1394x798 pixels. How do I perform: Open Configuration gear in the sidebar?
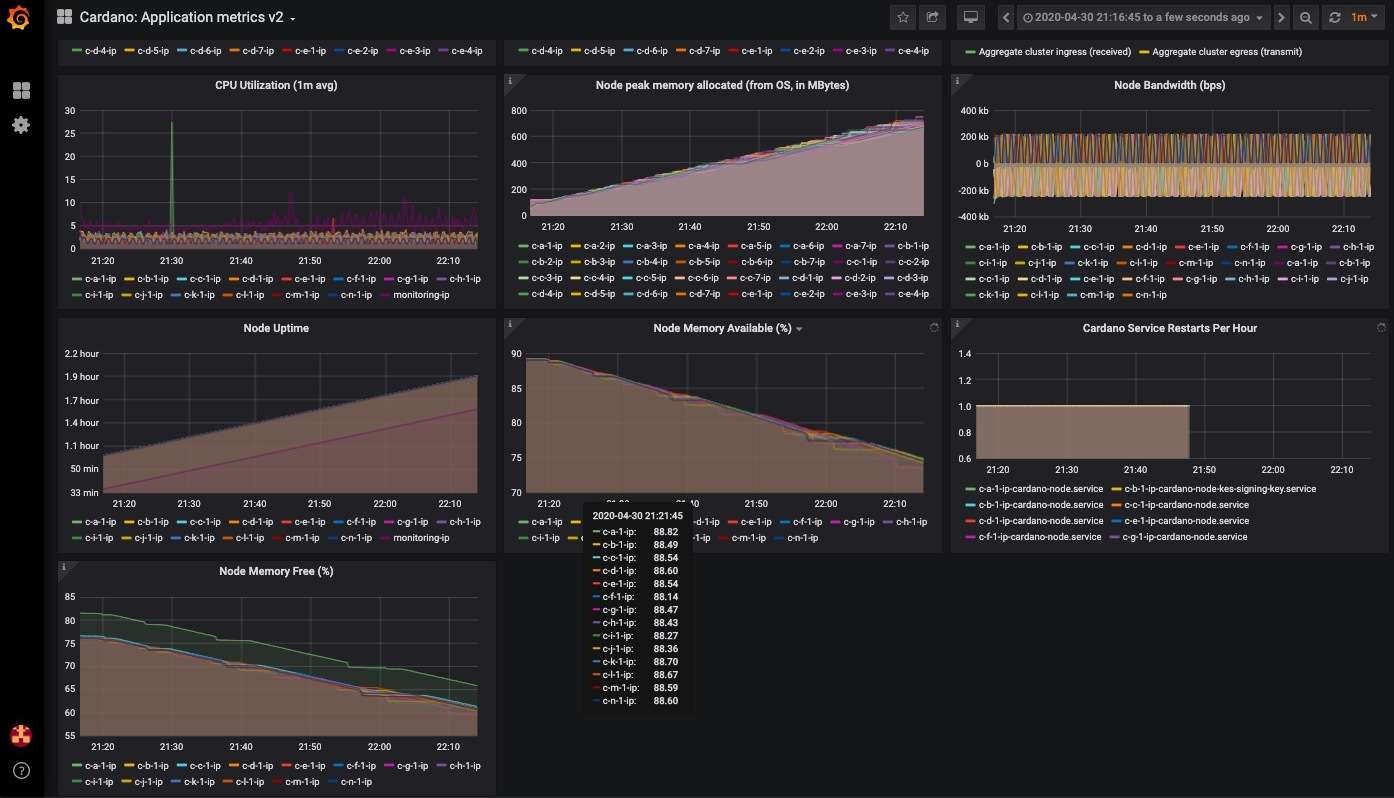(x=21, y=125)
